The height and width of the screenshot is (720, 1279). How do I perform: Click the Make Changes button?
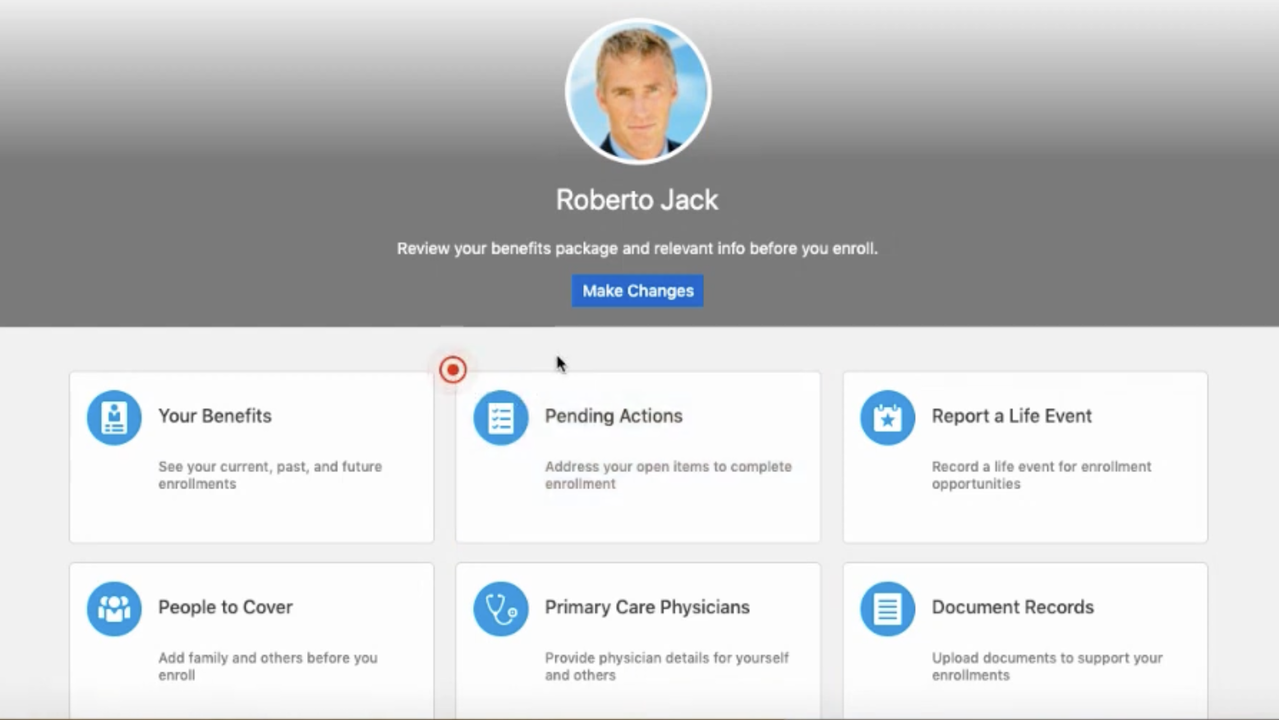point(637,290)
